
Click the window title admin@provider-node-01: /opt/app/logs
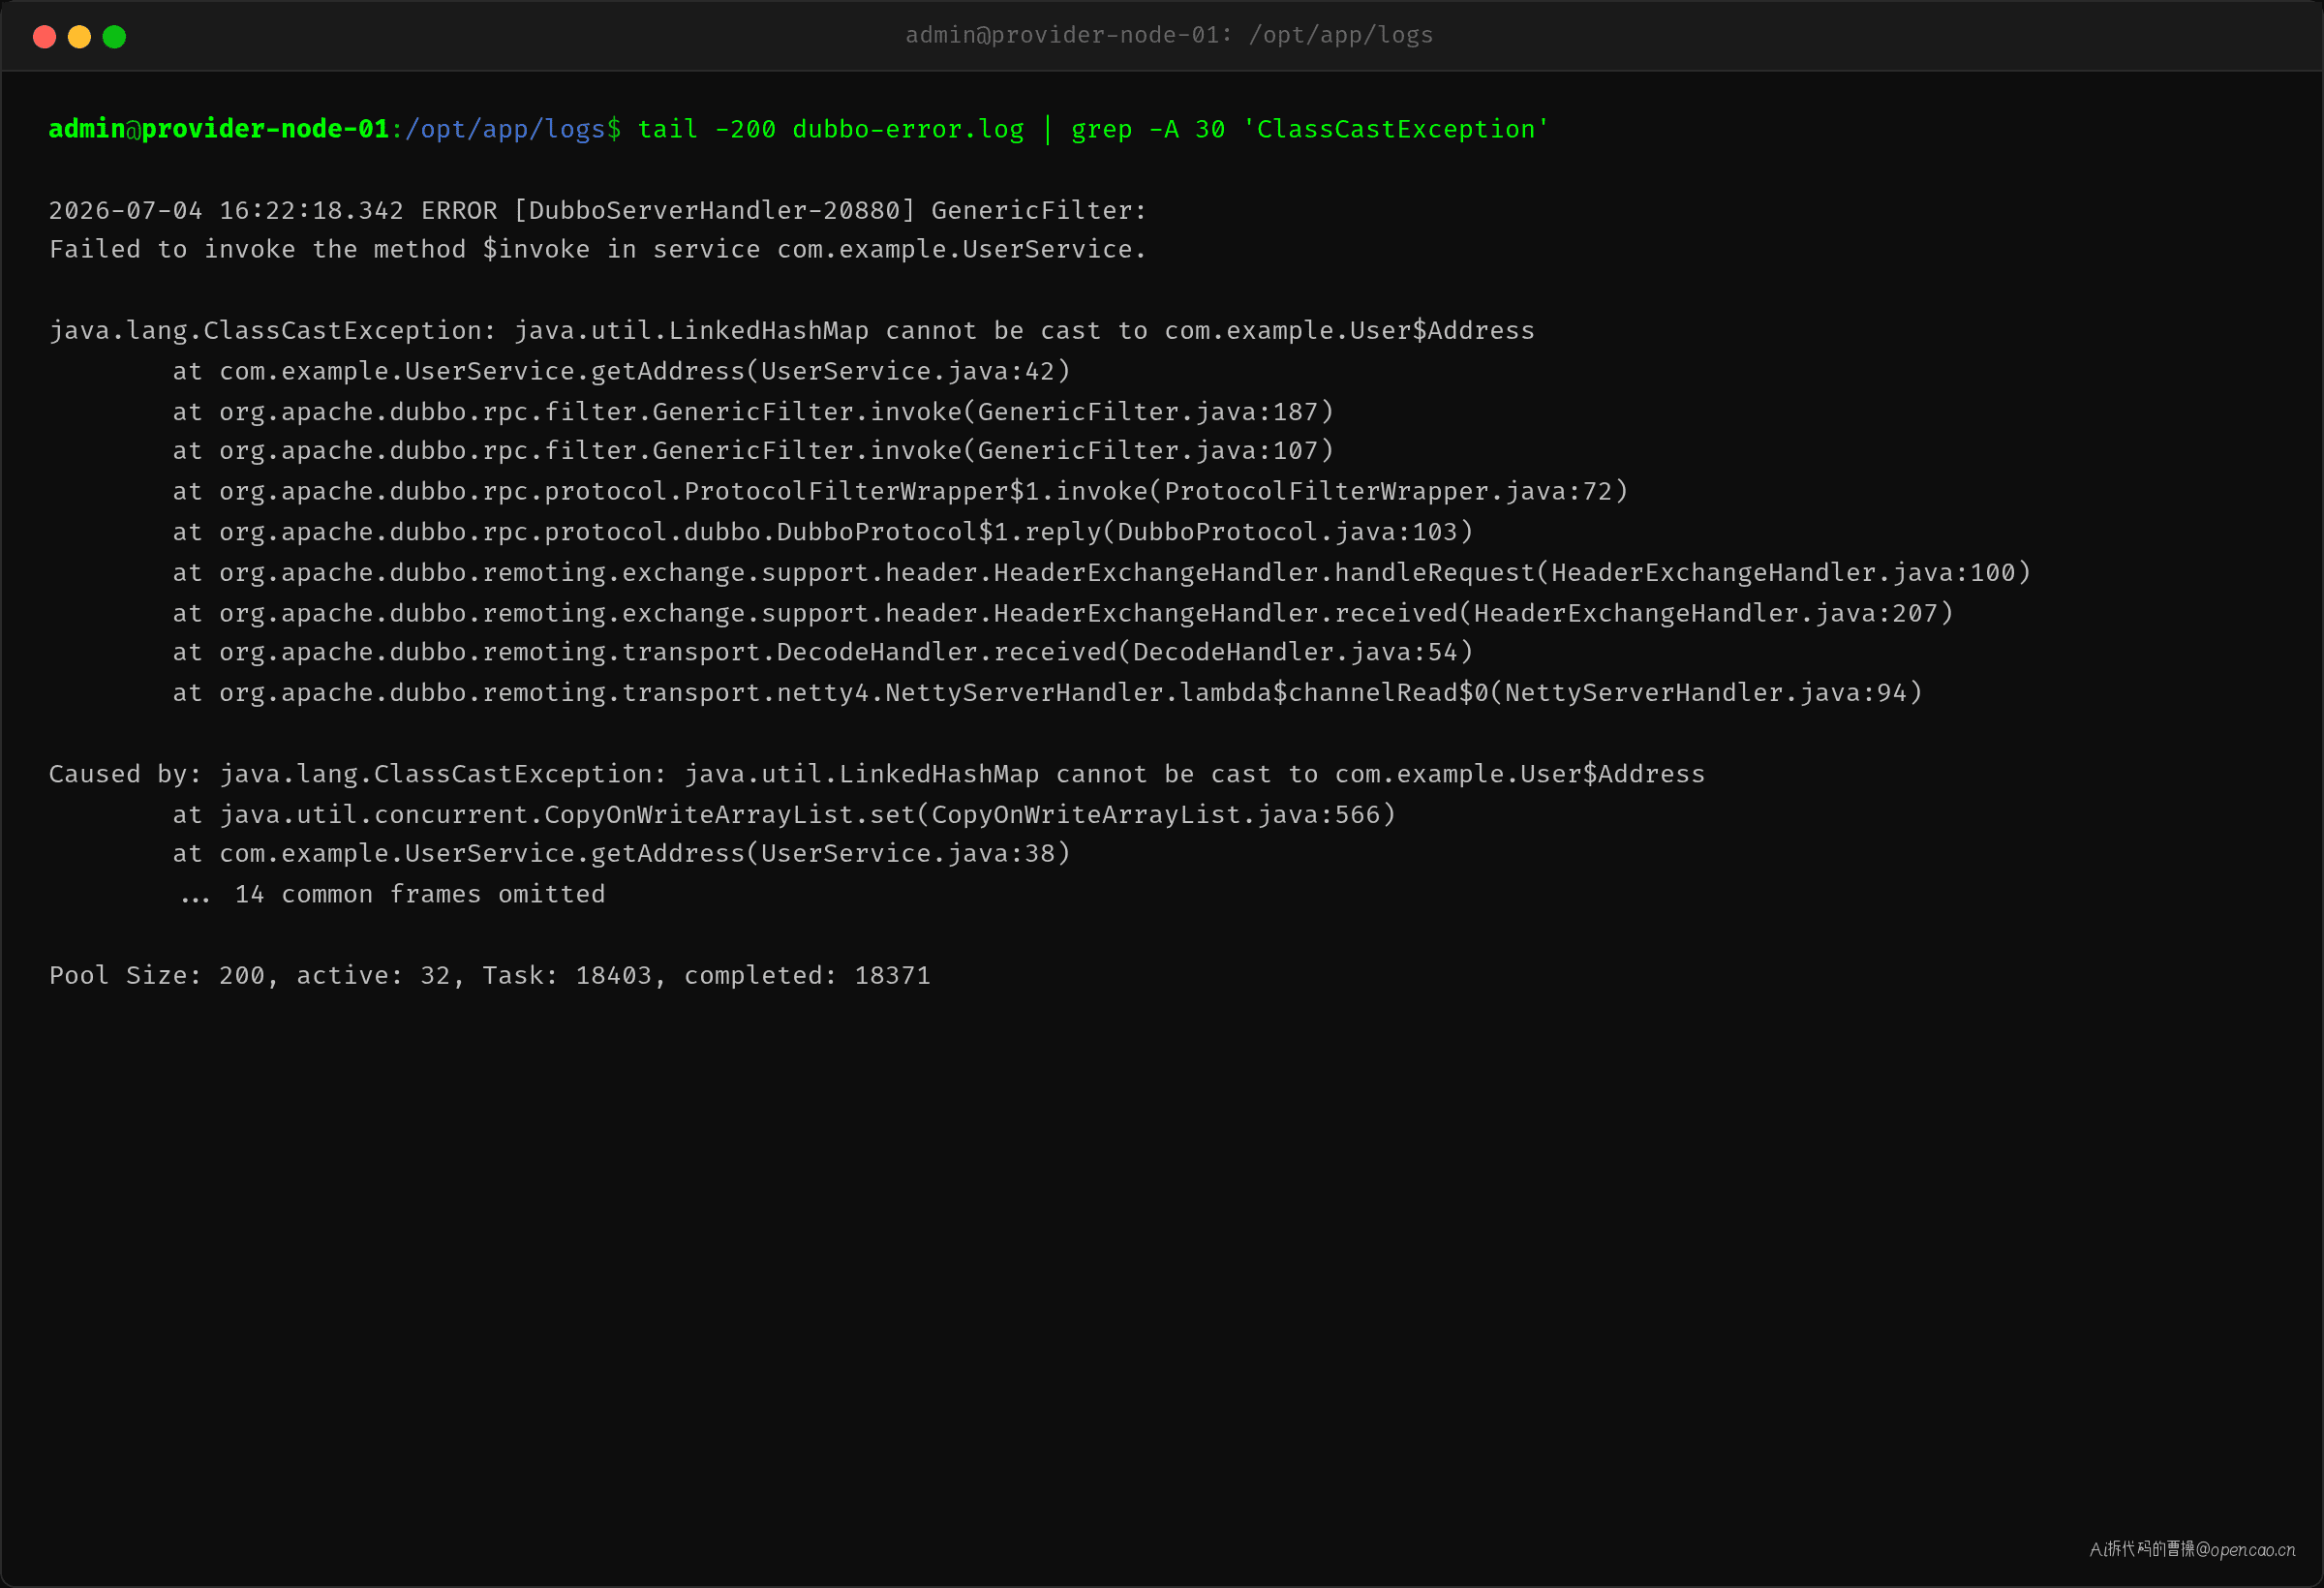[1169, 36]
